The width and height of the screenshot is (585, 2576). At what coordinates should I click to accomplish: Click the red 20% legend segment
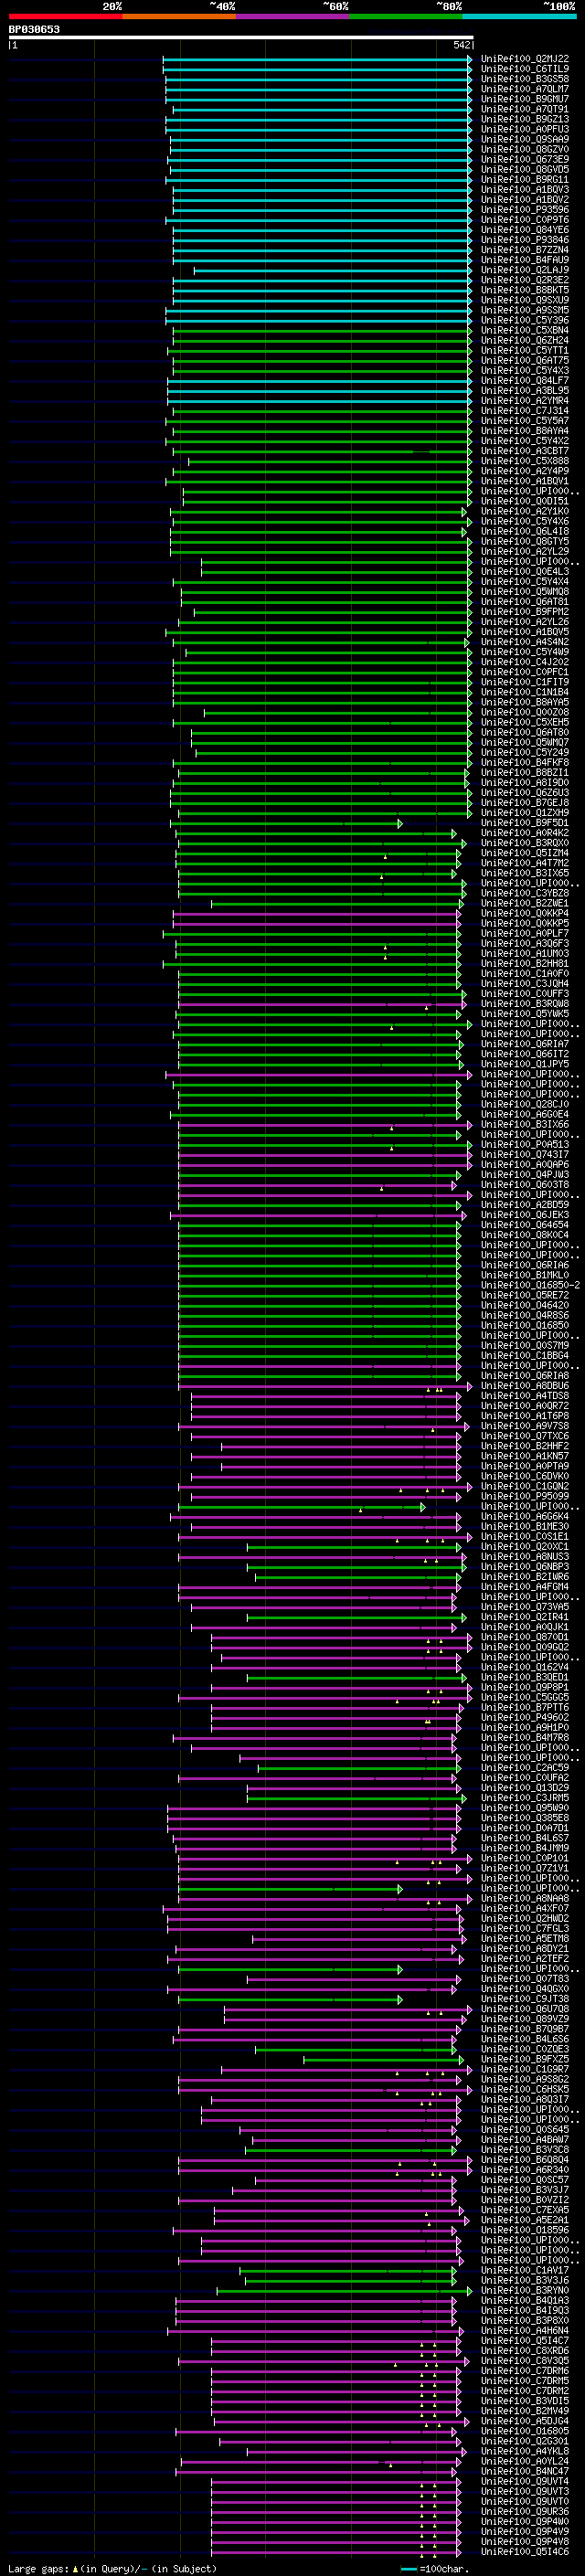pos(65,16)
